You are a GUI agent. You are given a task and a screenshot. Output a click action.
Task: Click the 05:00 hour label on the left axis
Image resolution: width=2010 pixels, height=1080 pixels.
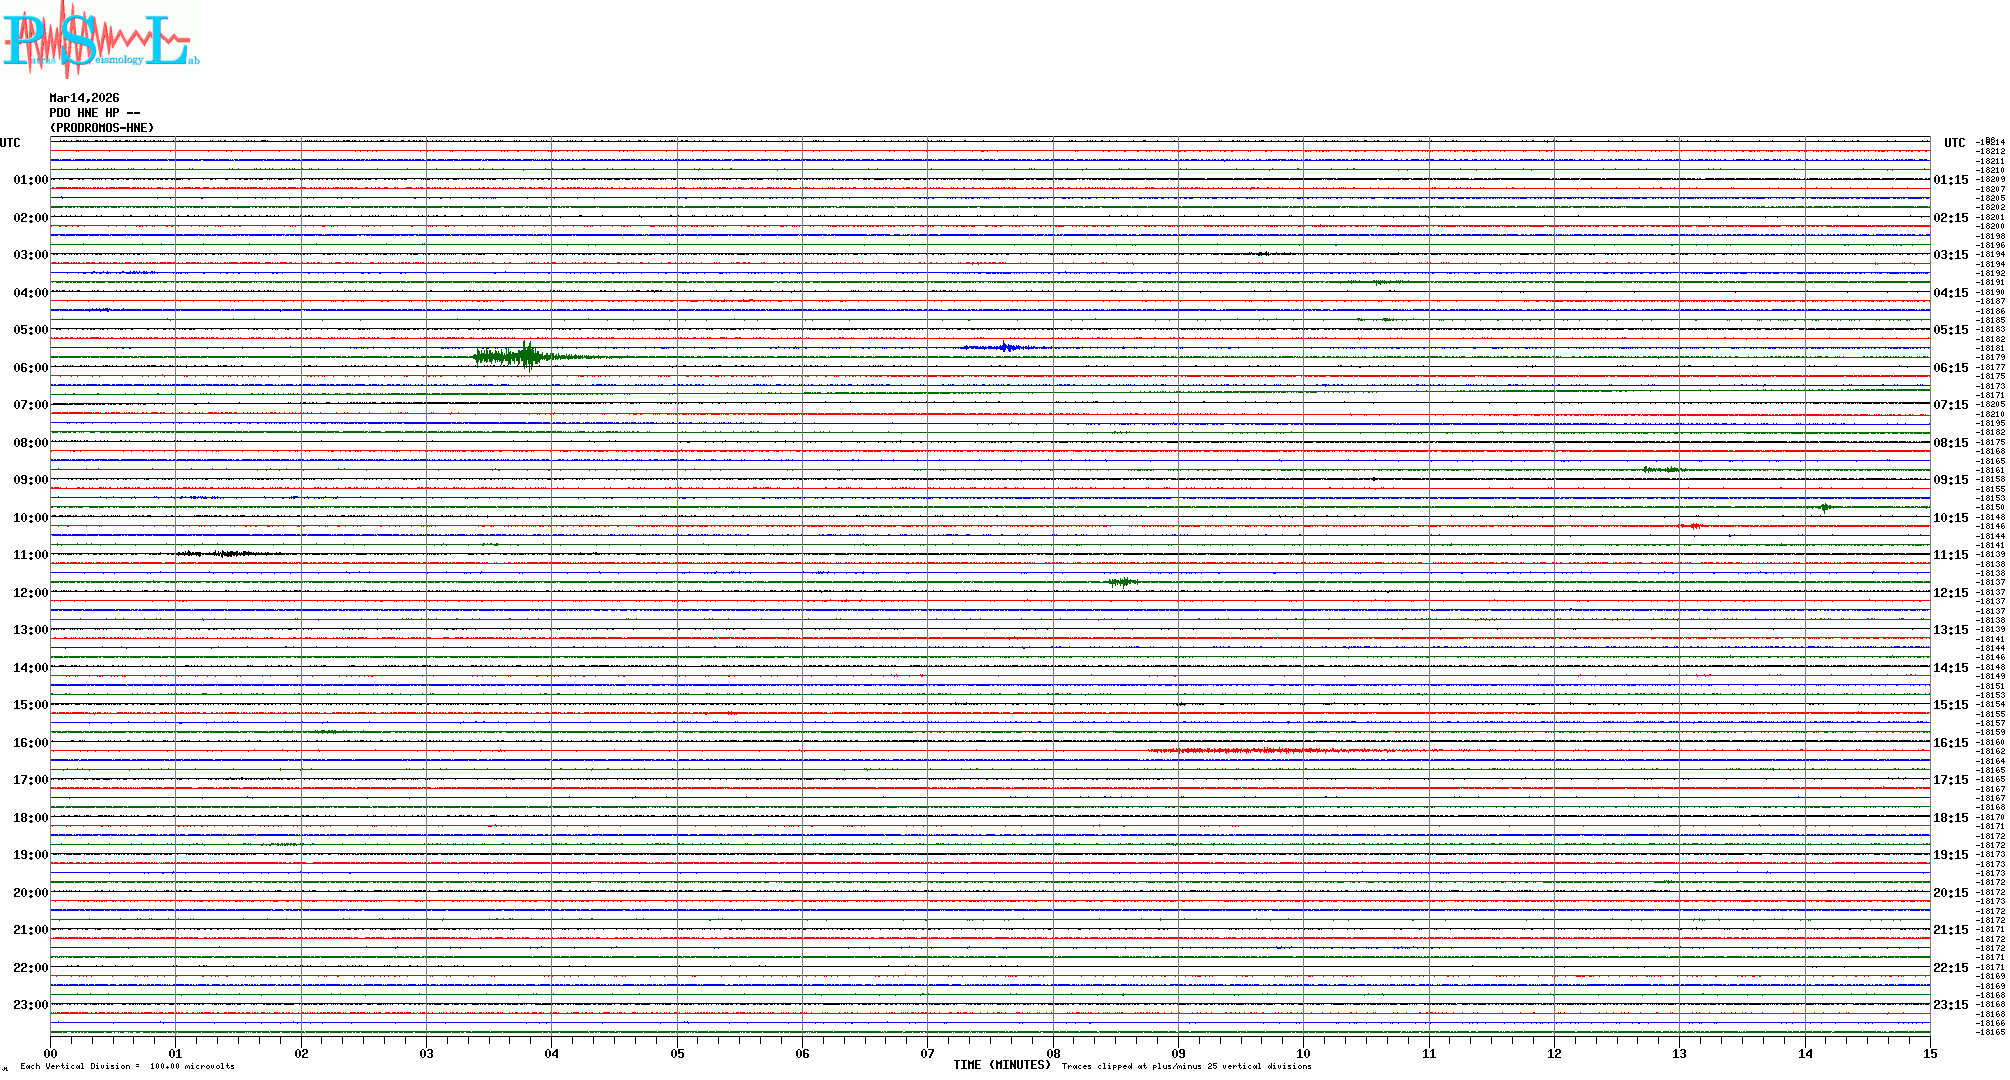click(x=30, y=330)
